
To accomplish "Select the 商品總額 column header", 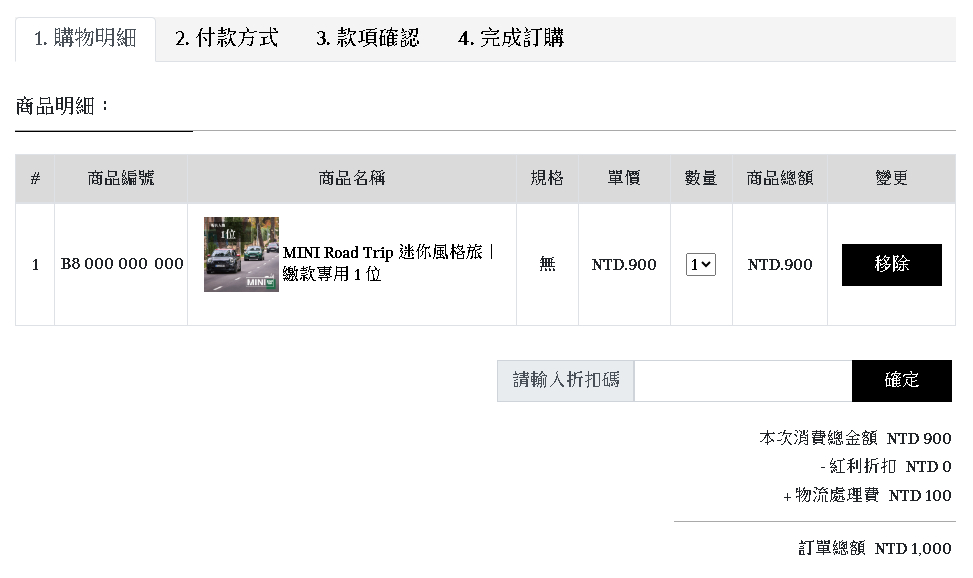I will (779, 179).
